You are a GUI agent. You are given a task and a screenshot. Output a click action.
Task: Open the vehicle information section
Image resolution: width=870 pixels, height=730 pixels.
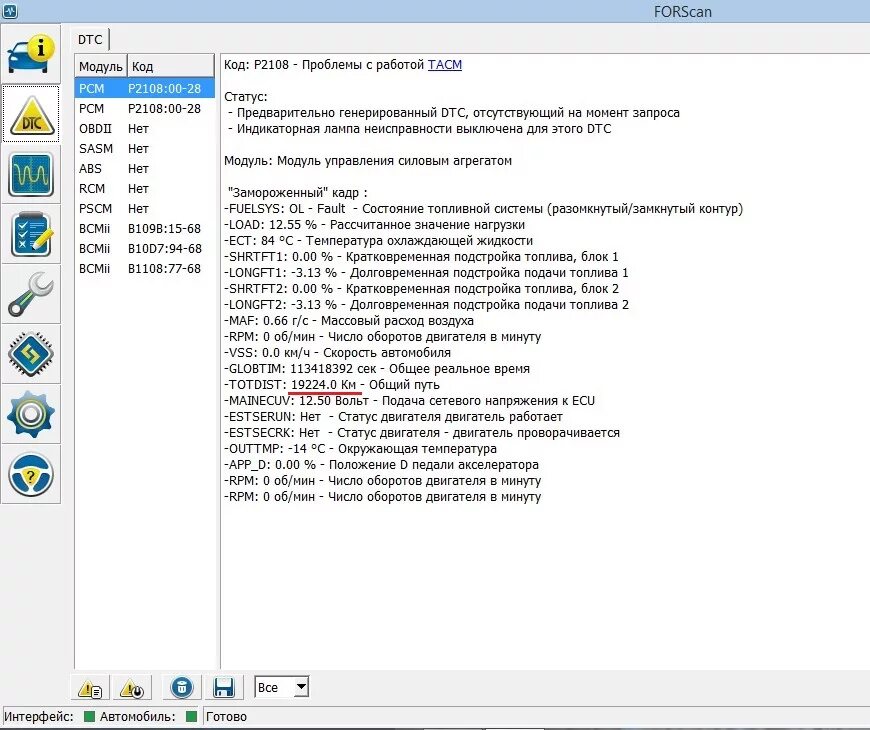coord(31,54)
